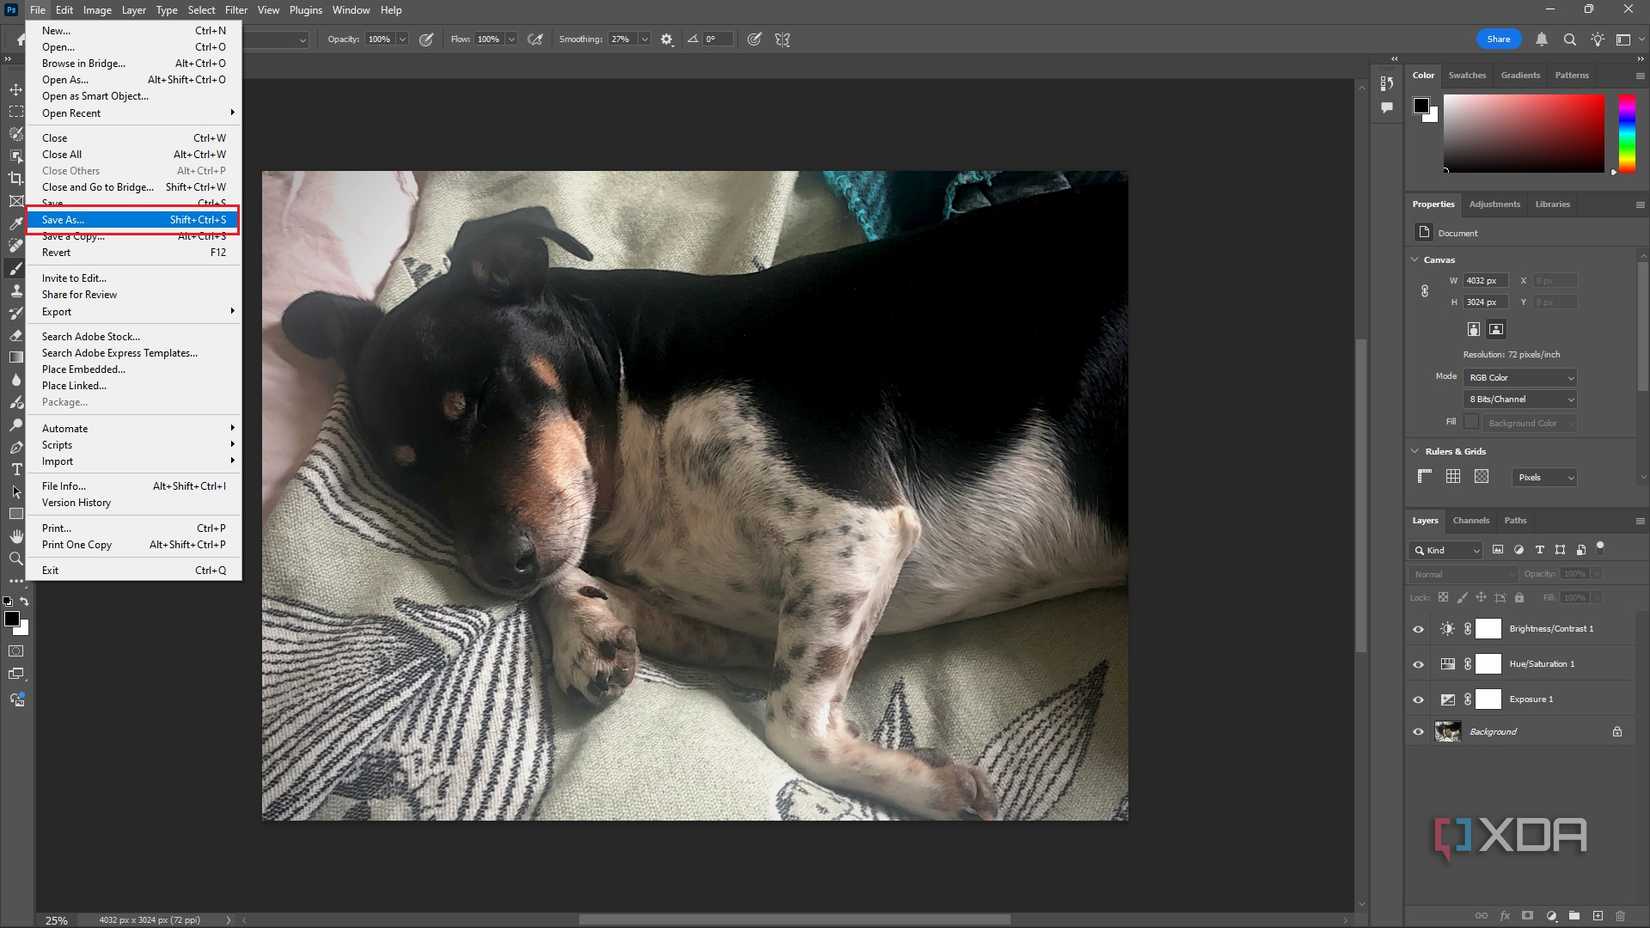Image resolution: width=1650 pixels, height=928 pixels.
Task: Switch to the Channels tab
Action: (x=1470, y=520)
